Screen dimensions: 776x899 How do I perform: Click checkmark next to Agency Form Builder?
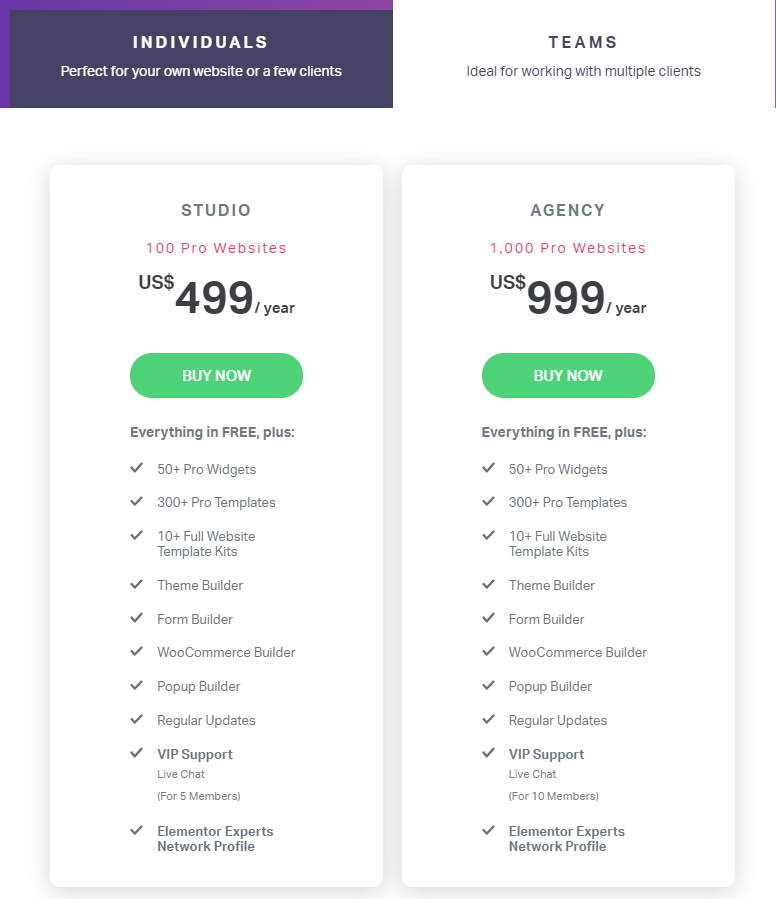(488, 618)
